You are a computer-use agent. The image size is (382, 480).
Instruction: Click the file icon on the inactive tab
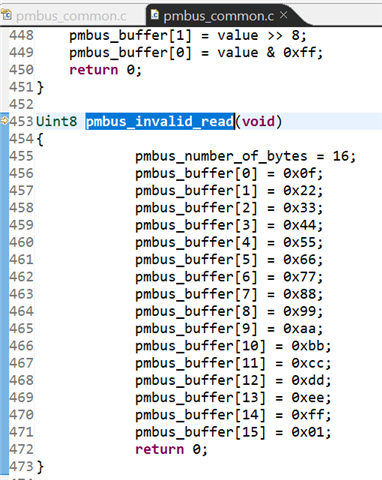7,15
